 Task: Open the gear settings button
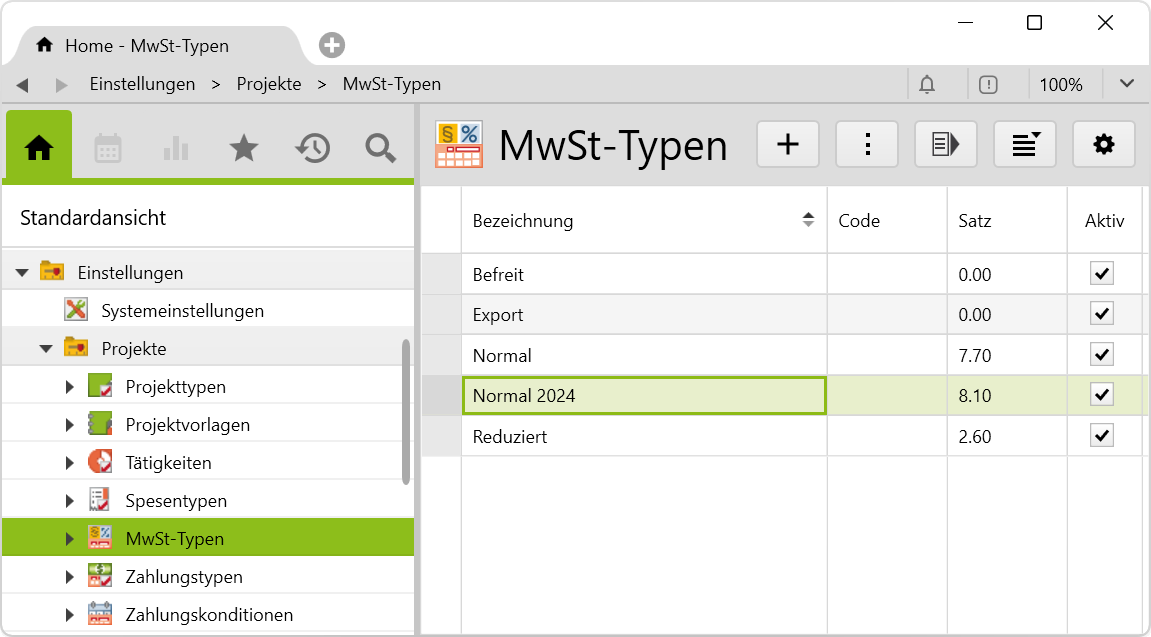click(1104, 145)
